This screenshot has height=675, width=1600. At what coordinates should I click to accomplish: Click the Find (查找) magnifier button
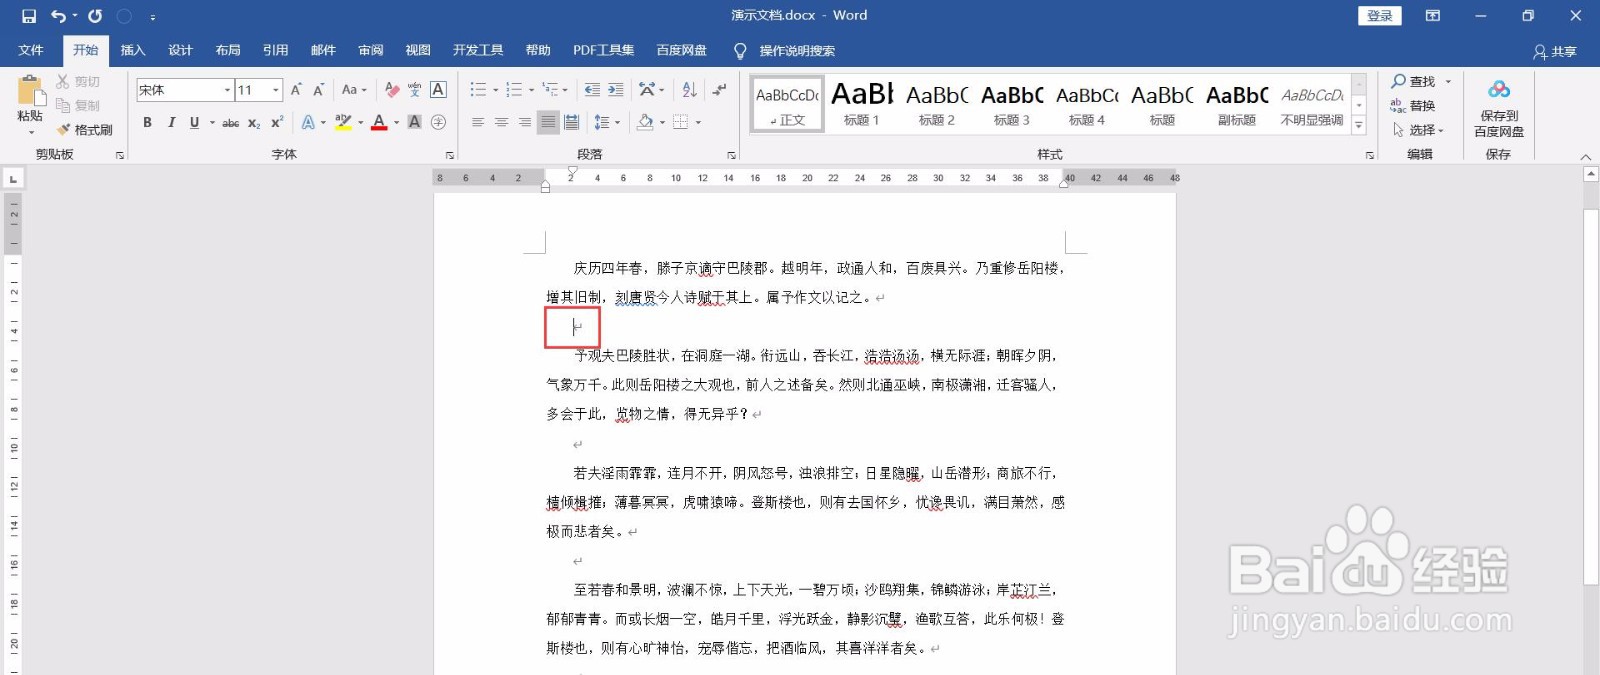(x=1413, y=81)
